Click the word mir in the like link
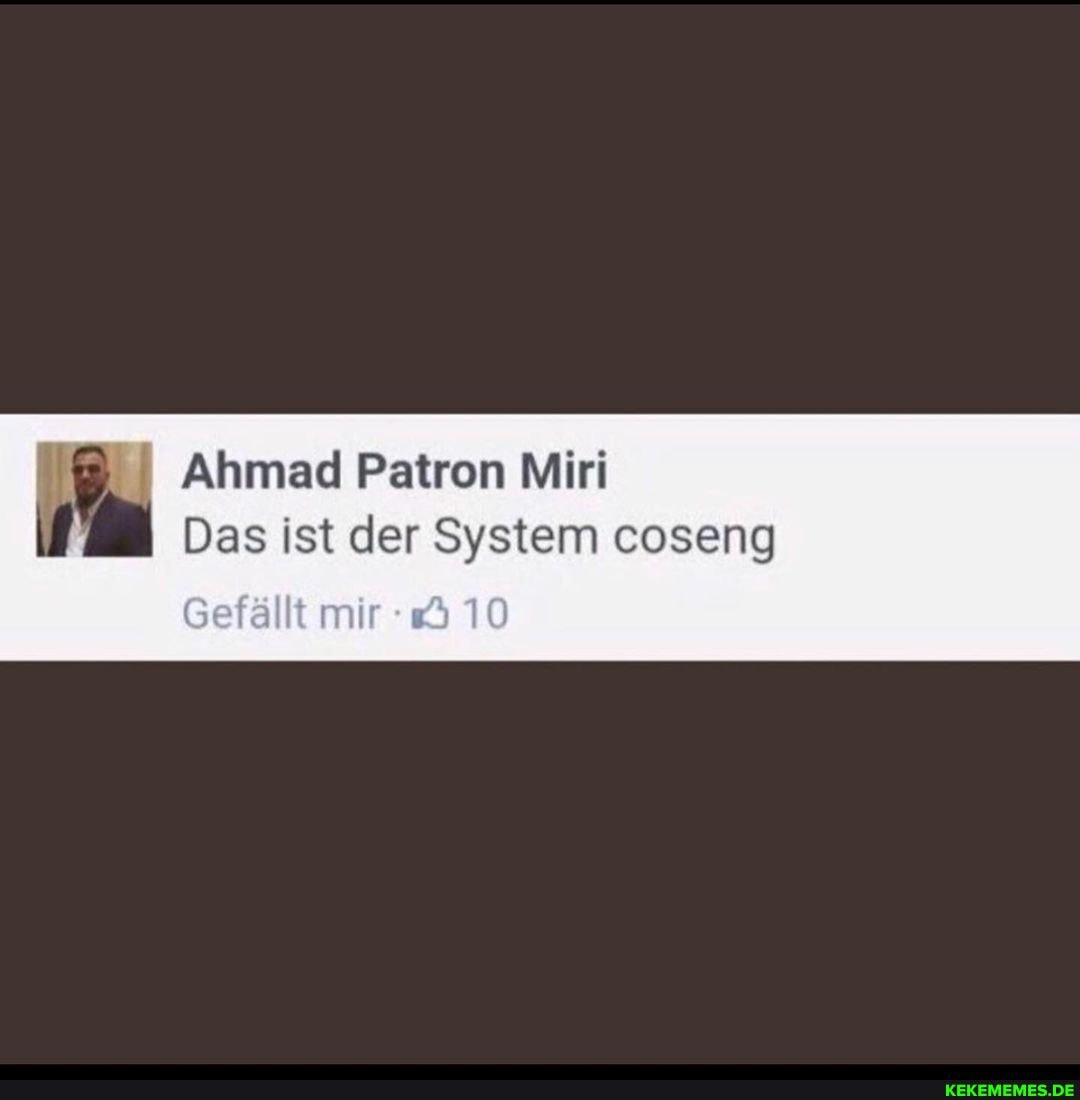Viewport: 1080px width, 1100px height. [349, 615]
